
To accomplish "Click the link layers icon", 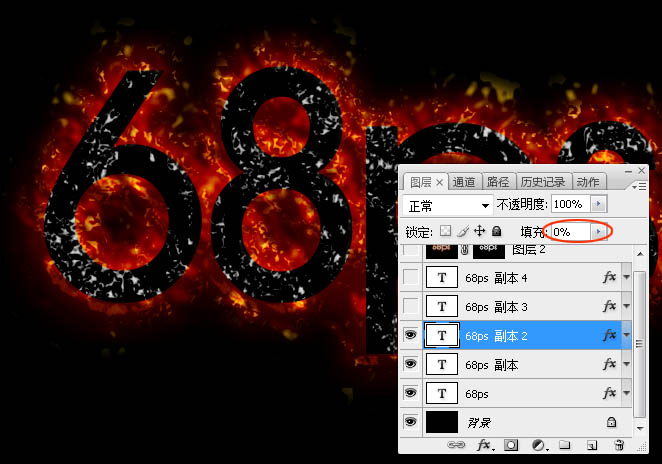I will [456, 445].
